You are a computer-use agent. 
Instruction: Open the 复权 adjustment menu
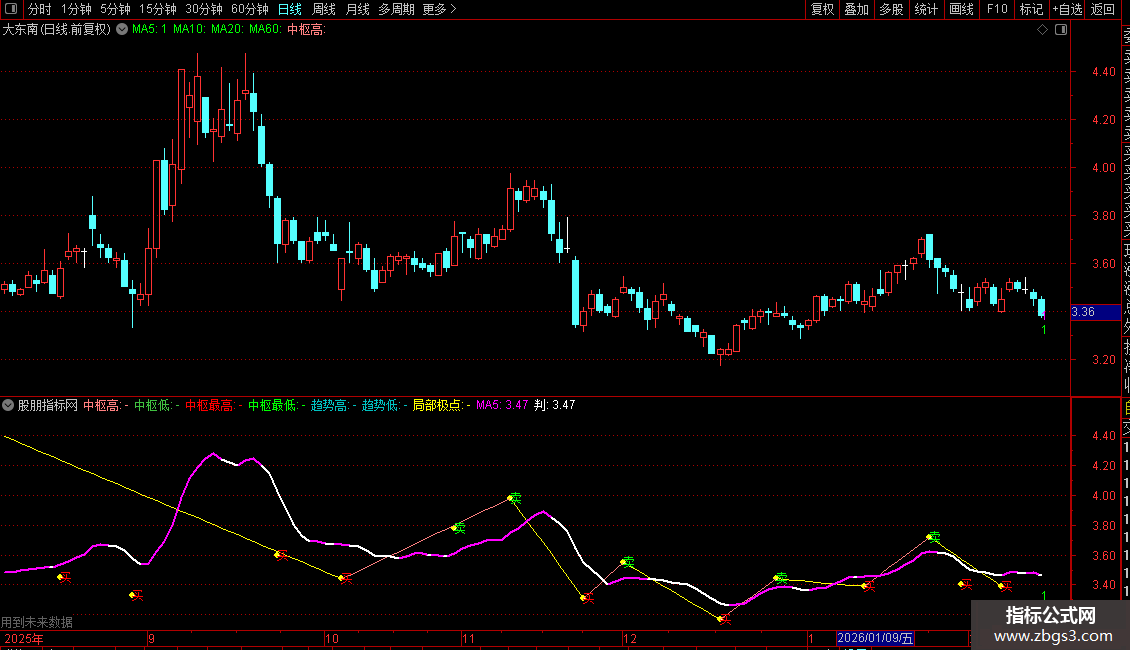(822, 9)
